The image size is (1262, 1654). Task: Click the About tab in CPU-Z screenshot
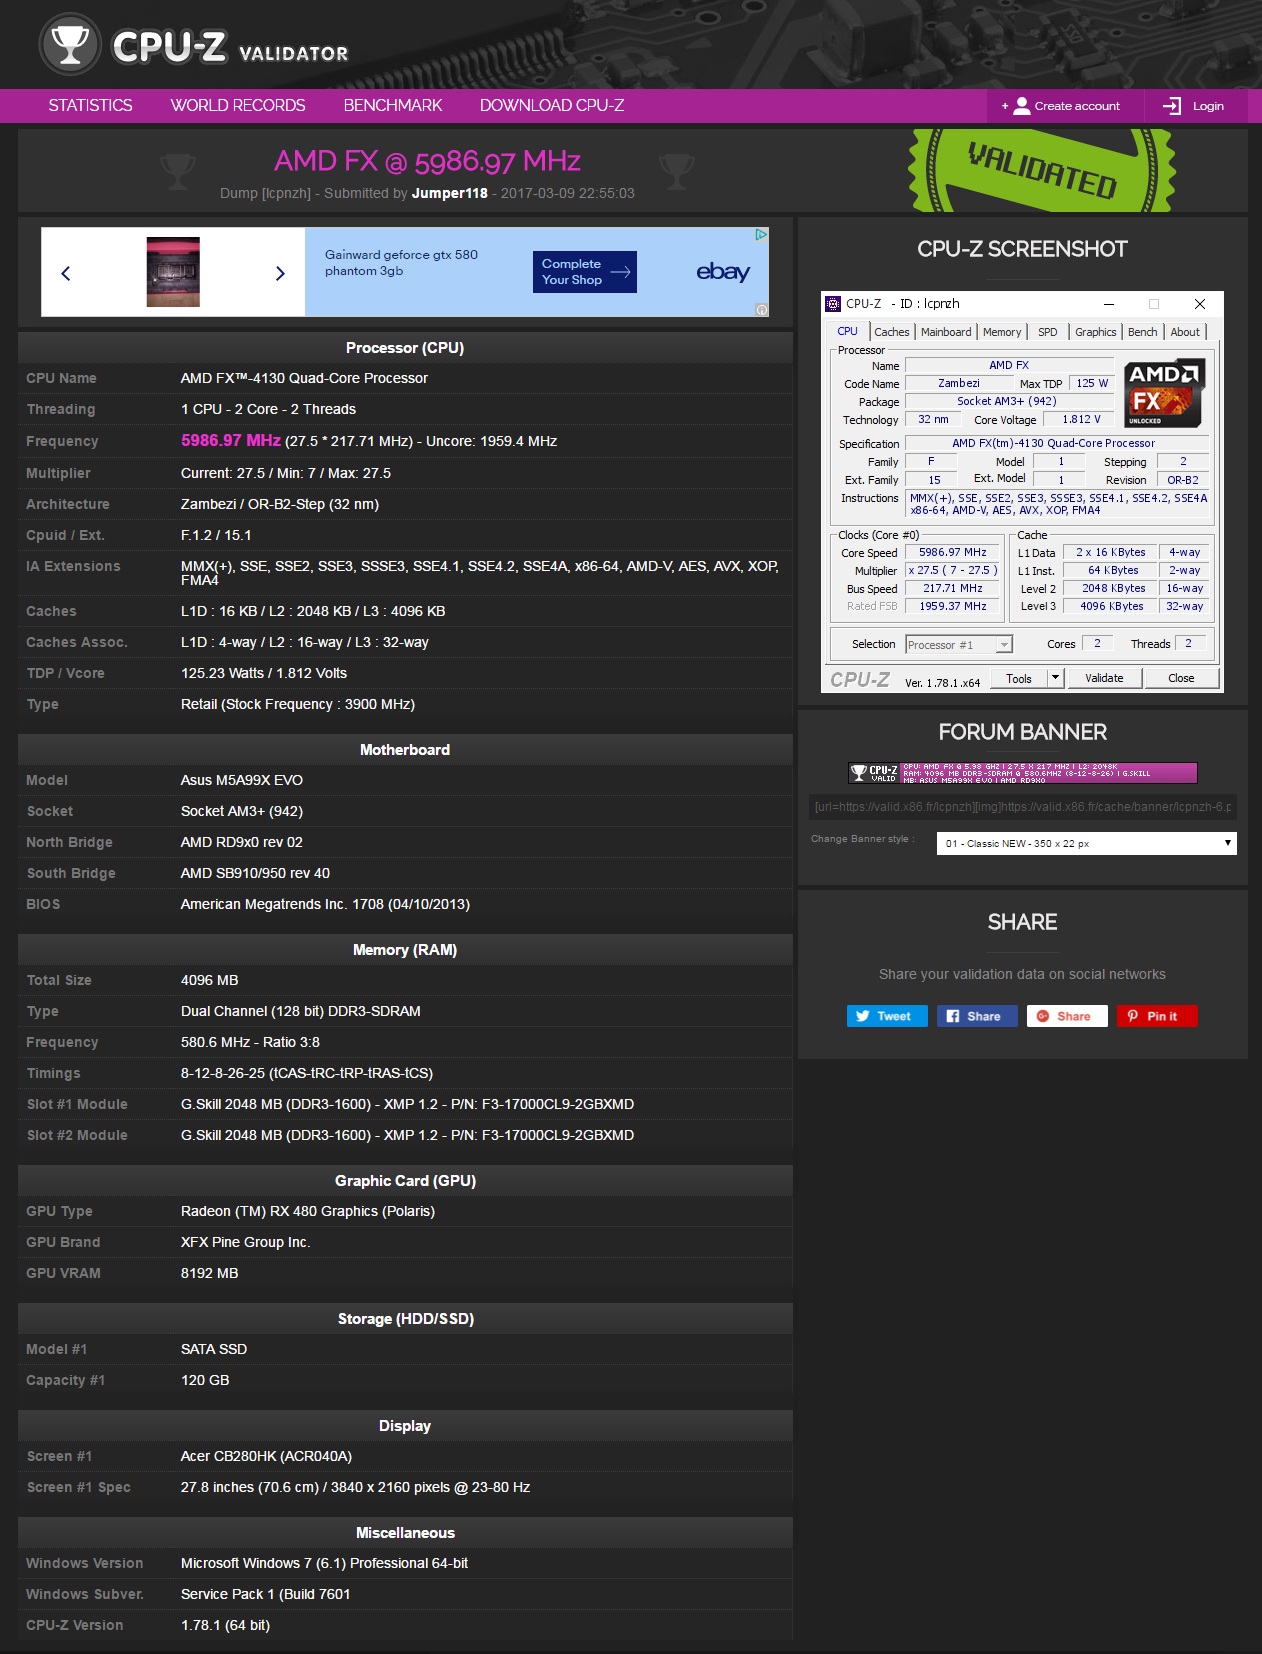click(x=1185, y=332)
